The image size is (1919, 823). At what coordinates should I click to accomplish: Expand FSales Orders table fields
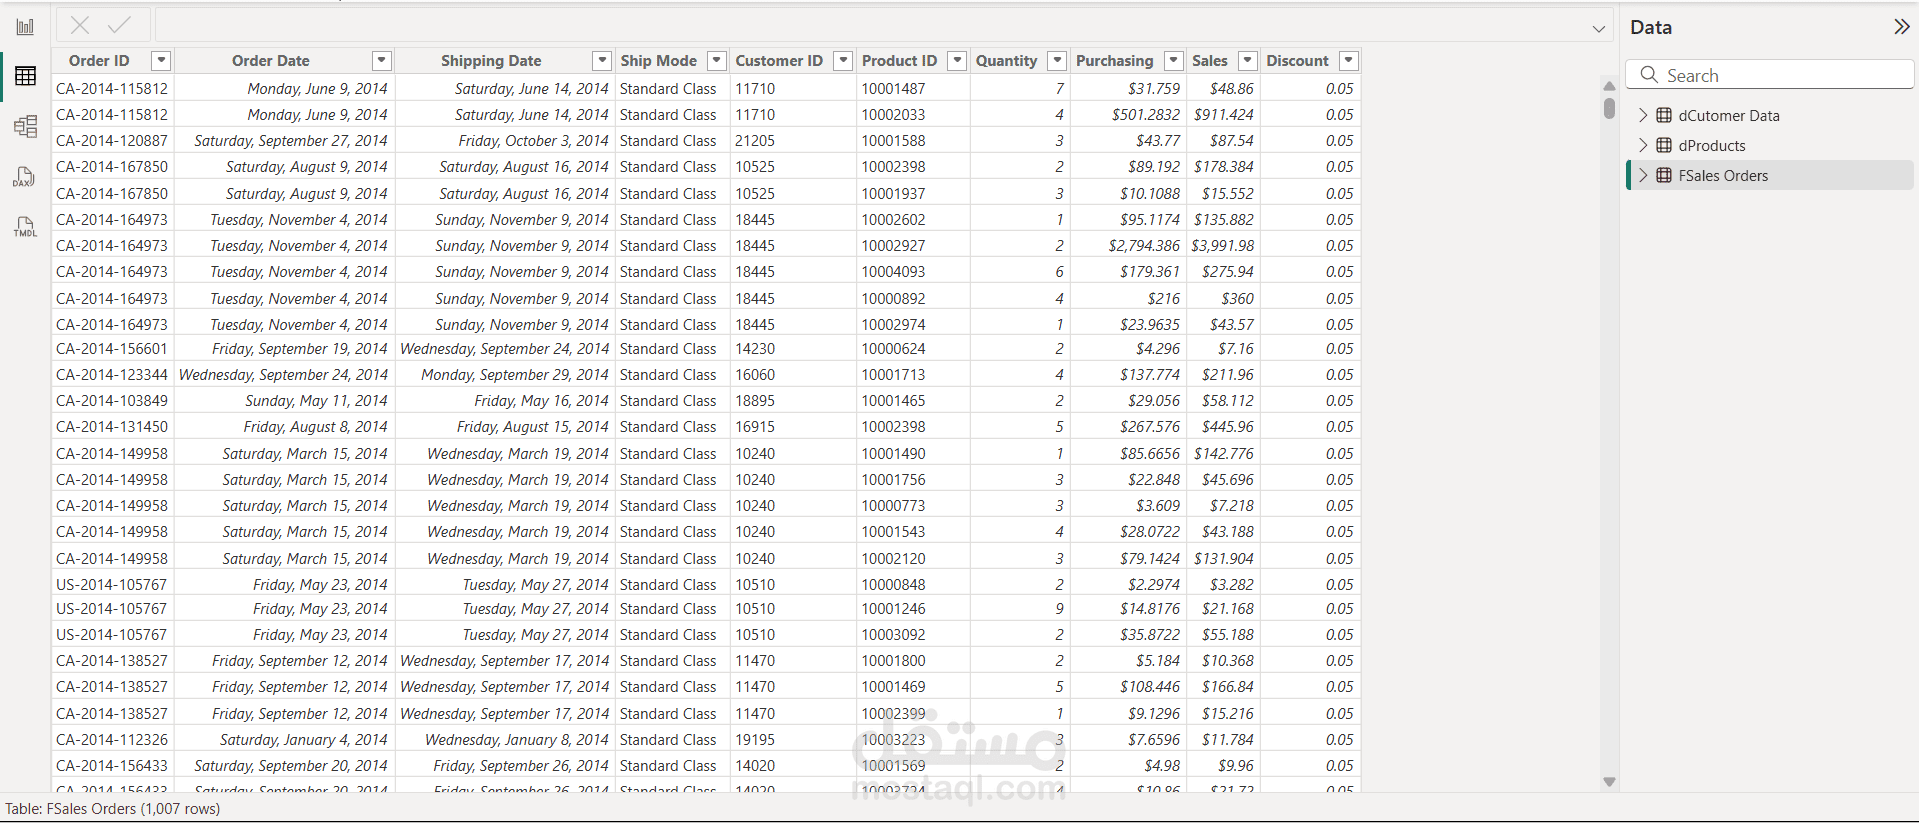click(1643, 175)
